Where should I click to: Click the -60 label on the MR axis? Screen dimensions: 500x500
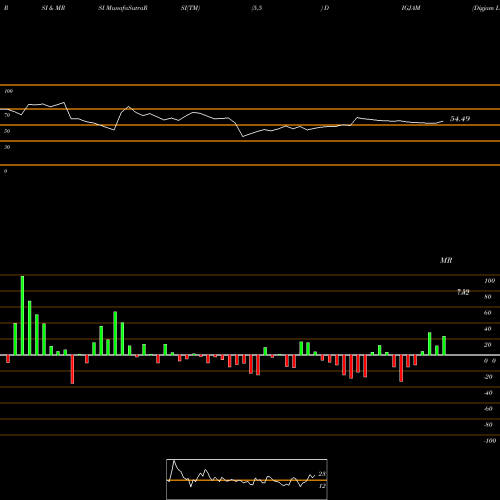click(x=488, y=409)
